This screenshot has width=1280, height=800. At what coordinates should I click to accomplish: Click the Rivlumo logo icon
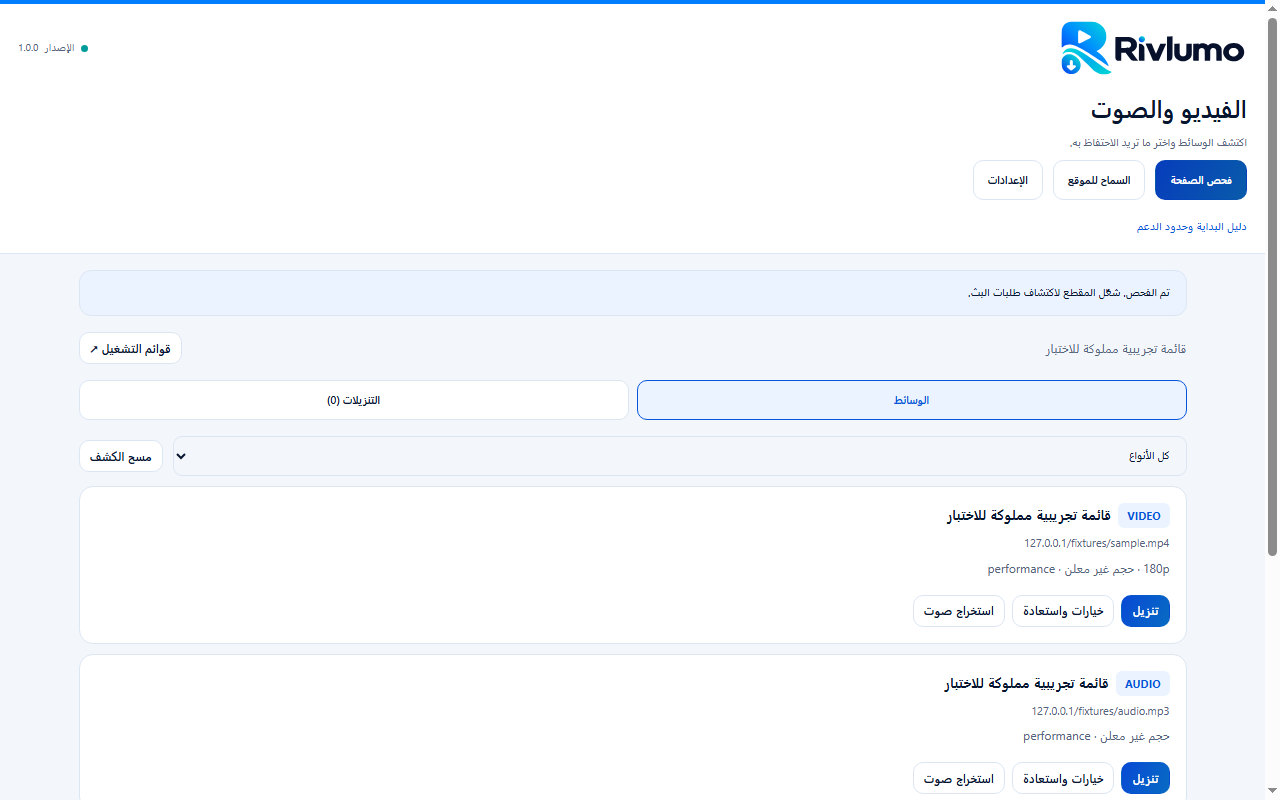tap(1086, 48)
